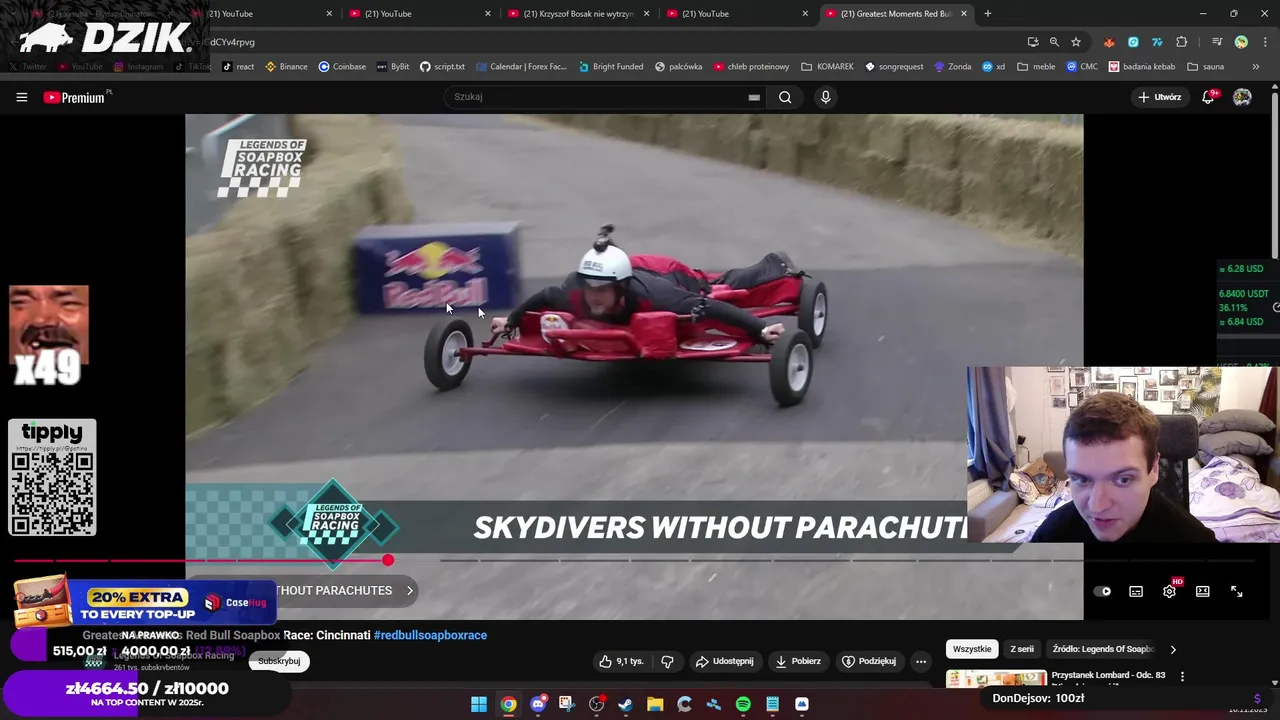Open Steam from the taskbar
The height and width of the screenshot is (720, 1280).
626,704
